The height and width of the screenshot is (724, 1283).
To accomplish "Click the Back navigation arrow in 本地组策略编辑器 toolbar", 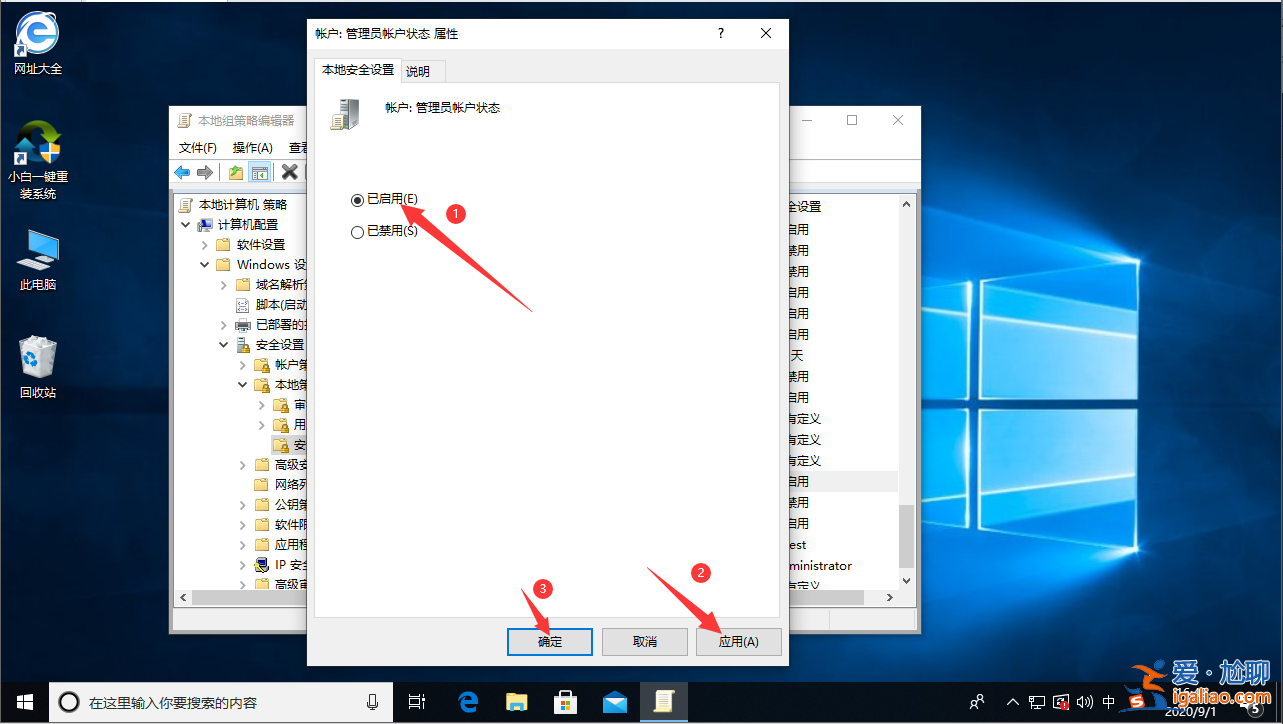I will pyautogui.click(x=181, y=171).
